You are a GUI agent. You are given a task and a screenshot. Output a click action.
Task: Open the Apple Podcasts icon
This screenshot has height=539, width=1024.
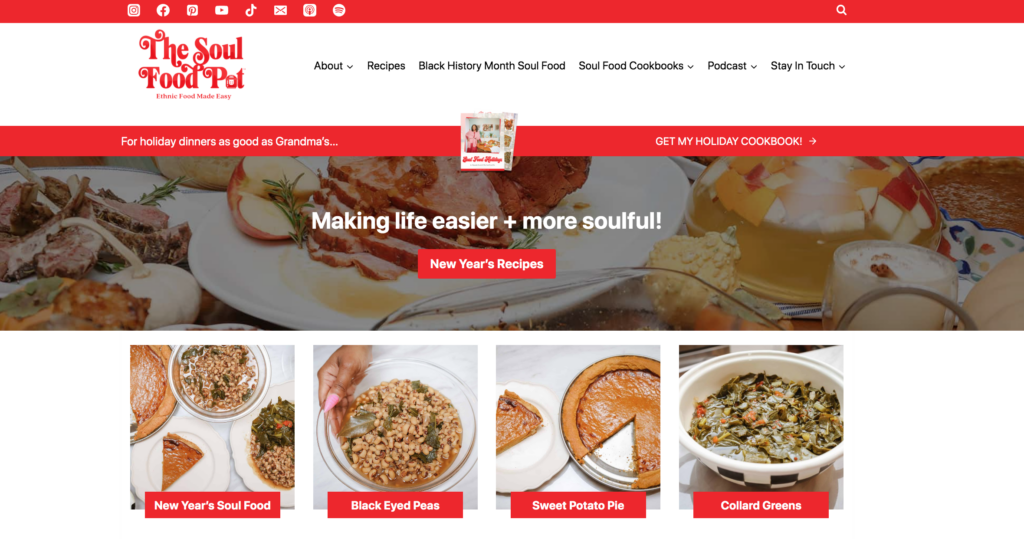[x=310, y=10]
